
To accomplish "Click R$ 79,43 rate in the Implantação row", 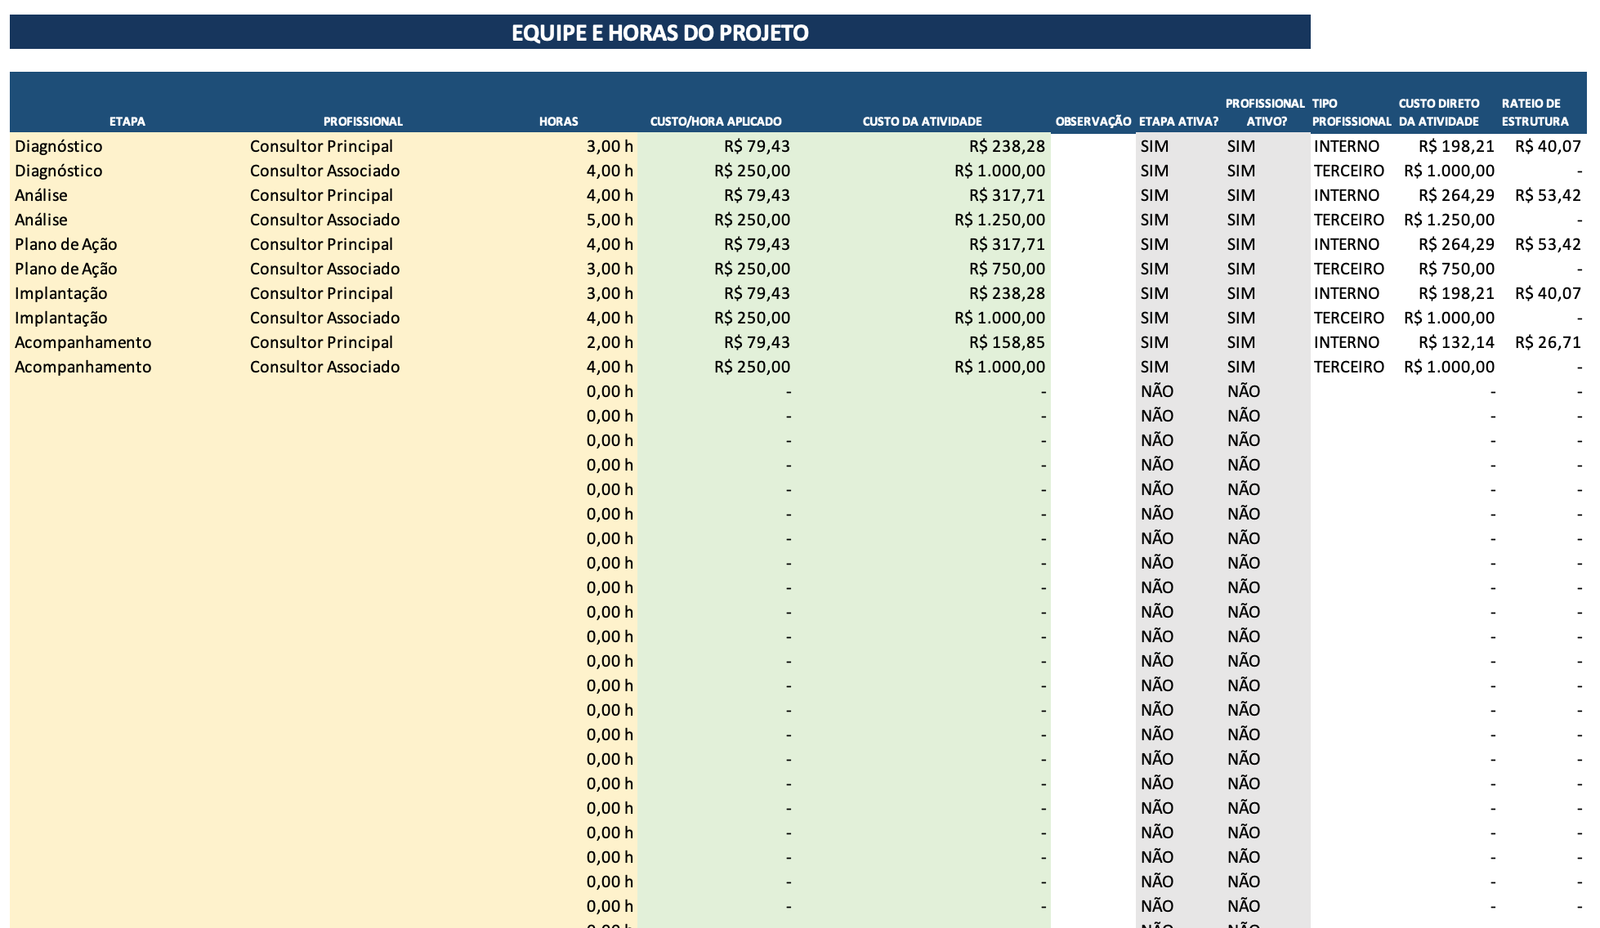I will 757,293.
